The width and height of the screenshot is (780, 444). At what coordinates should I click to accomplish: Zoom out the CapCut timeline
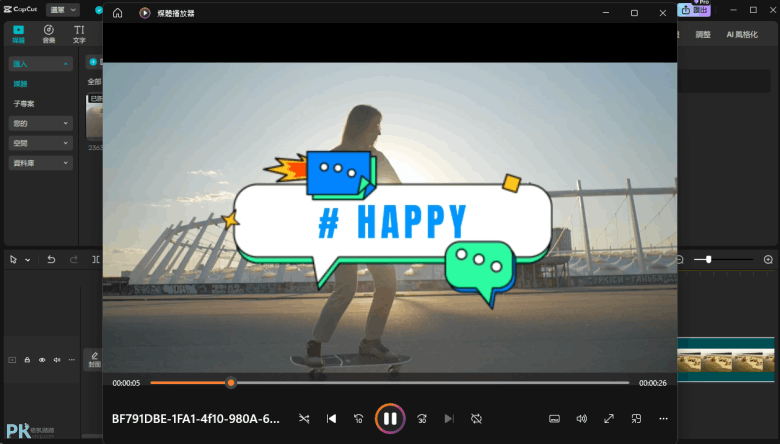click(681, 260)
